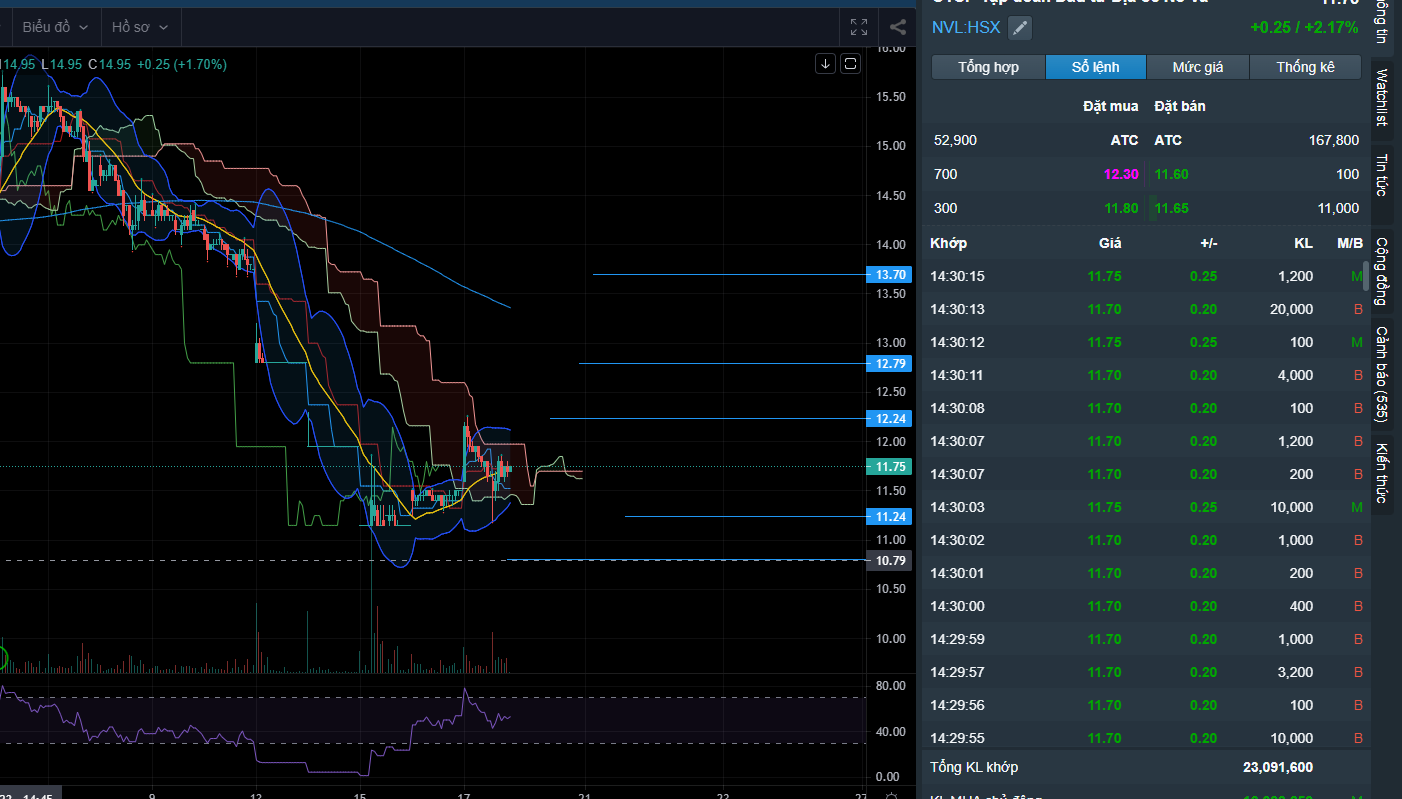The height and width of the screenshot is (799, 1402).
Task: Click the 11.75 current price axis label
Action: pos(890,467)
